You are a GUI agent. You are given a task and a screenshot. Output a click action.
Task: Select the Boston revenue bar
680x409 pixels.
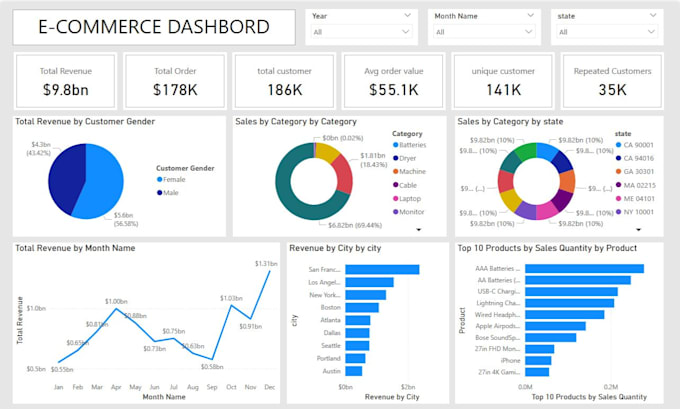[x=362, y=308]
